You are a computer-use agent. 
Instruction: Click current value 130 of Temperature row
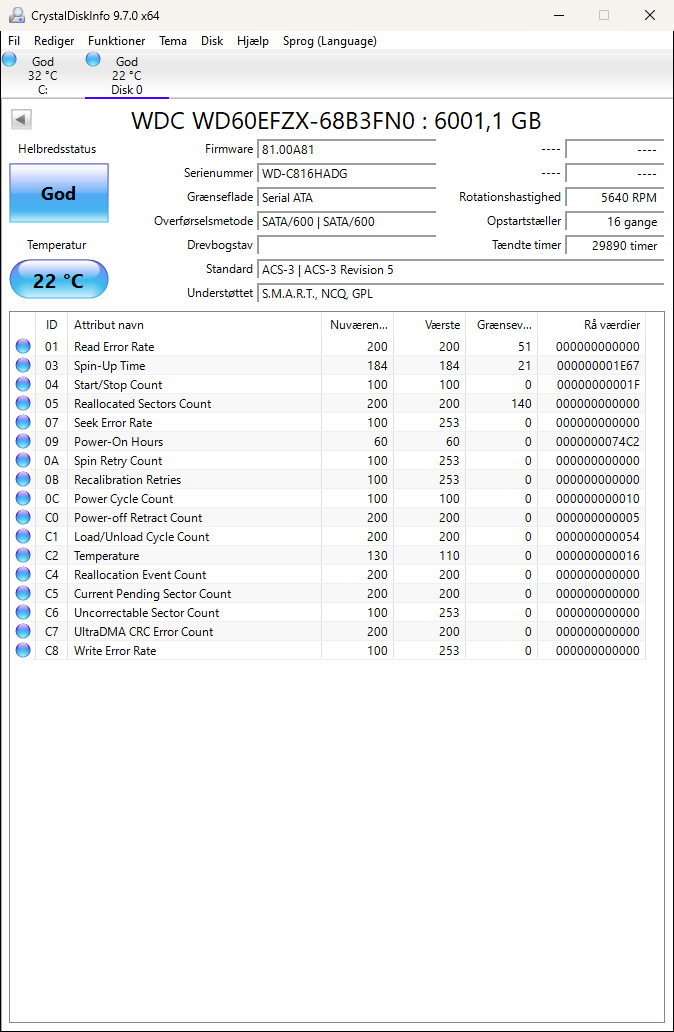[377, 555]
